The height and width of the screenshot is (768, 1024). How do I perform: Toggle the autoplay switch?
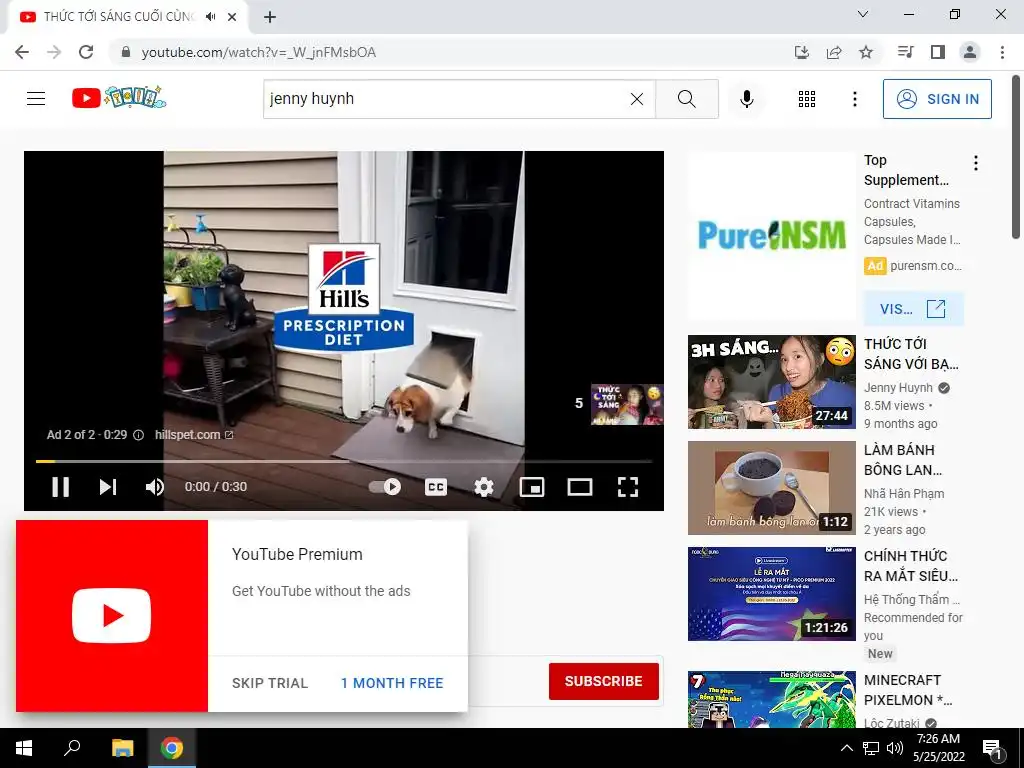(x=385, y=487)
